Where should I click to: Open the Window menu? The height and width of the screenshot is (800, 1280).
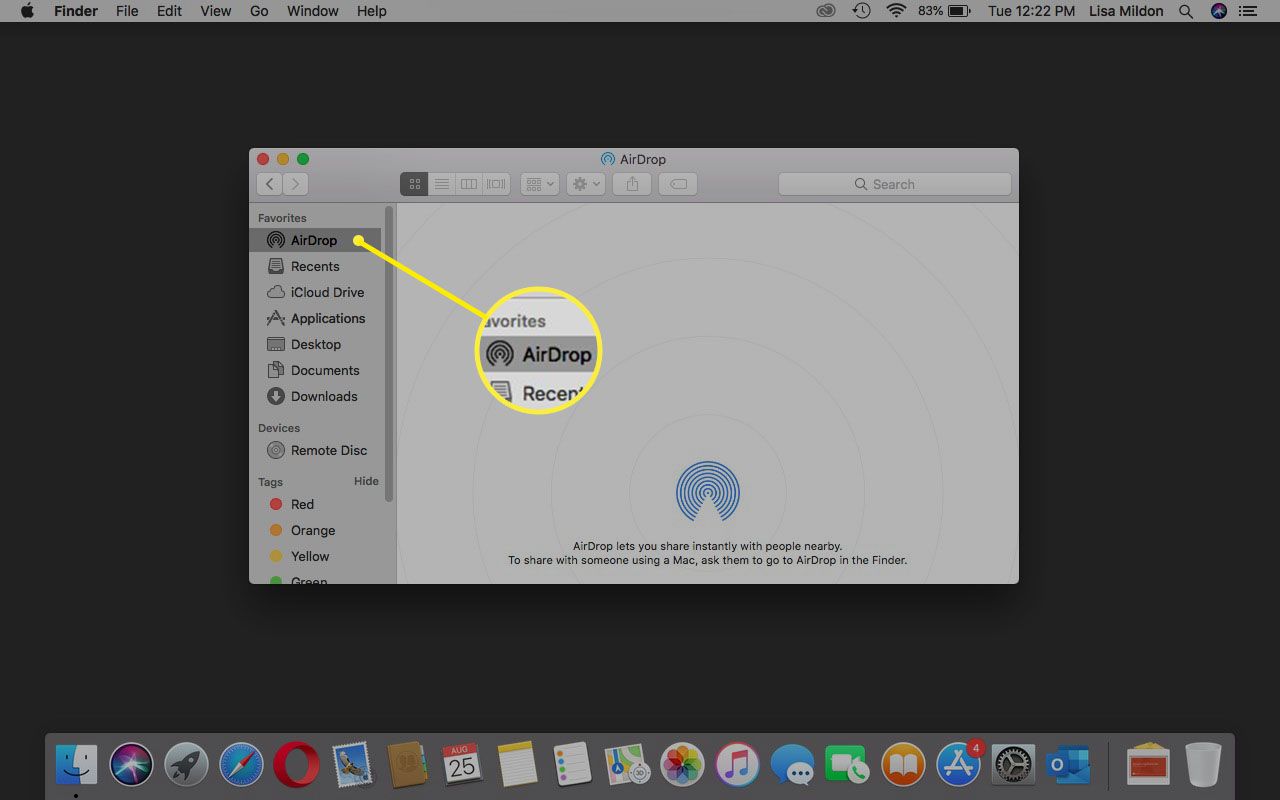click(312, 11)
